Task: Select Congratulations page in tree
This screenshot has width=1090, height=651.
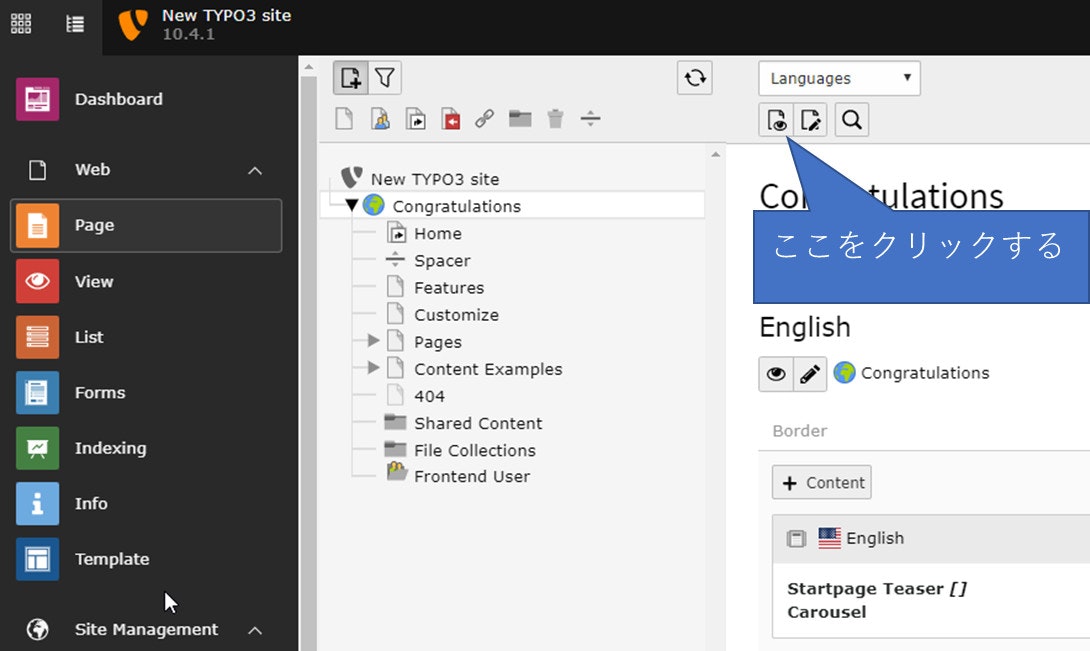Action: (x=456, y=207)
